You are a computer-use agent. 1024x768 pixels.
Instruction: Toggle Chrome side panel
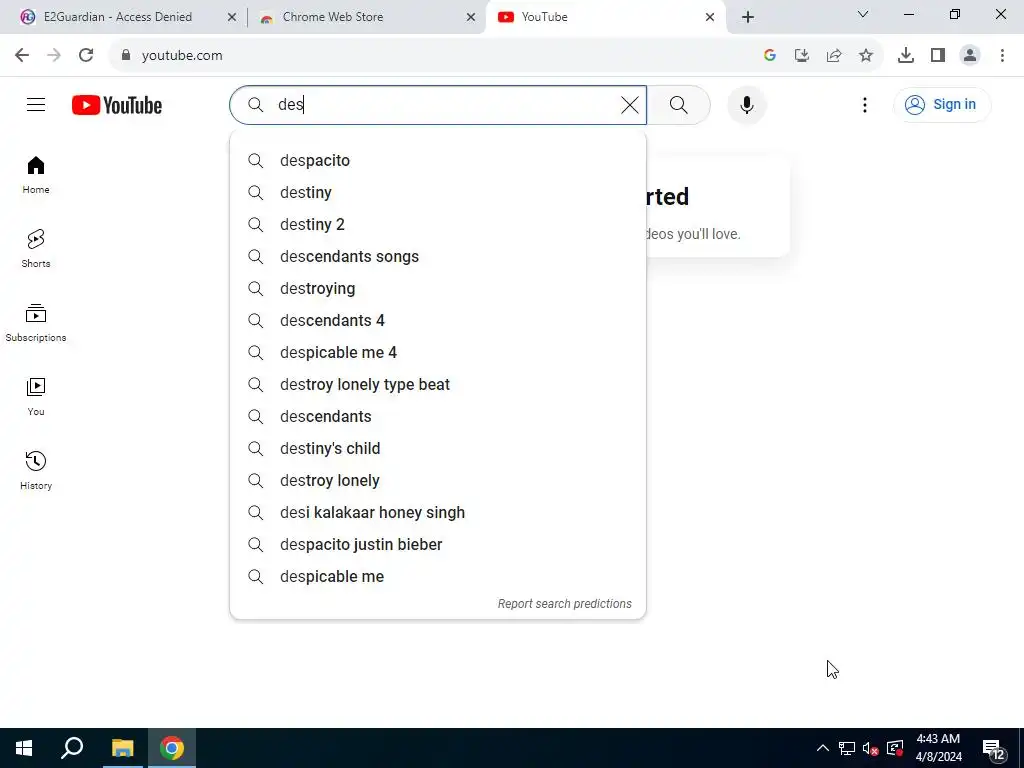coord(938,55)
